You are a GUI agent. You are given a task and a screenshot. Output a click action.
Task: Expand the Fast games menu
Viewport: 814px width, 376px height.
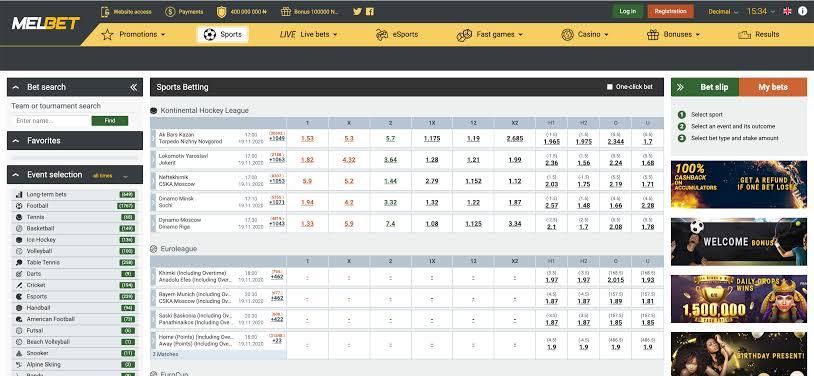point(490,34)
